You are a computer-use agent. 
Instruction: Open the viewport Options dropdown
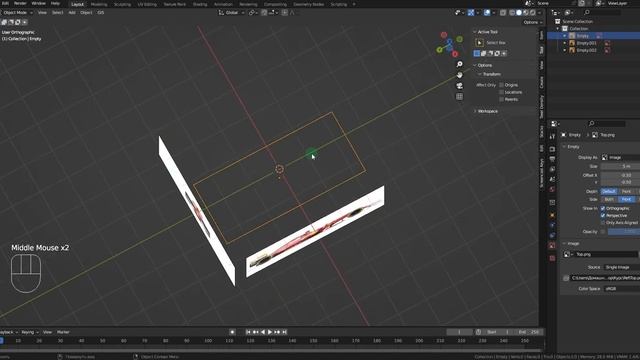tap(533, 22)
